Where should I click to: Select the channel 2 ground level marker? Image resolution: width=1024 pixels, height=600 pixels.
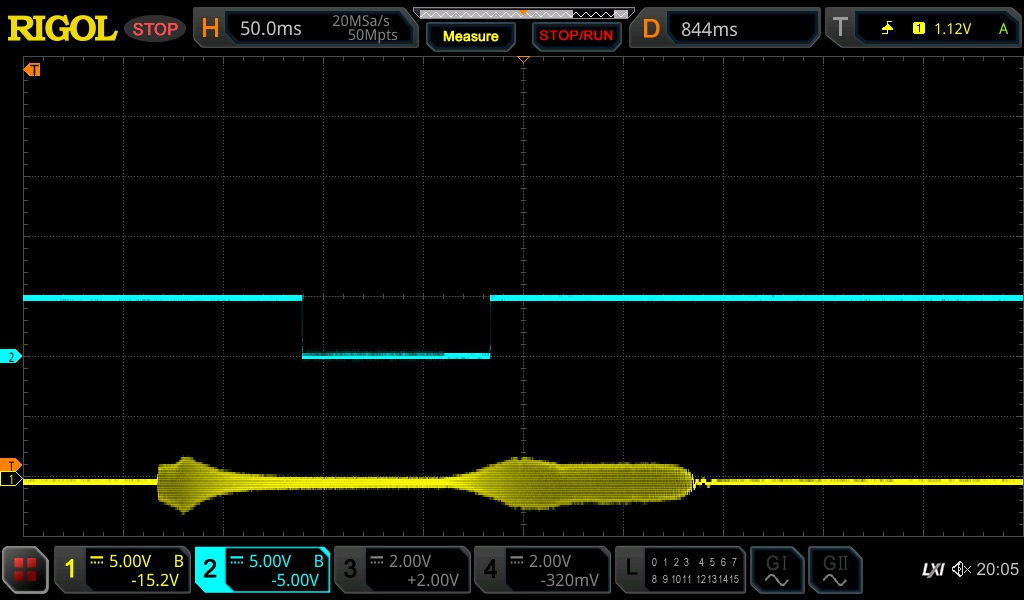coord(10,356)
